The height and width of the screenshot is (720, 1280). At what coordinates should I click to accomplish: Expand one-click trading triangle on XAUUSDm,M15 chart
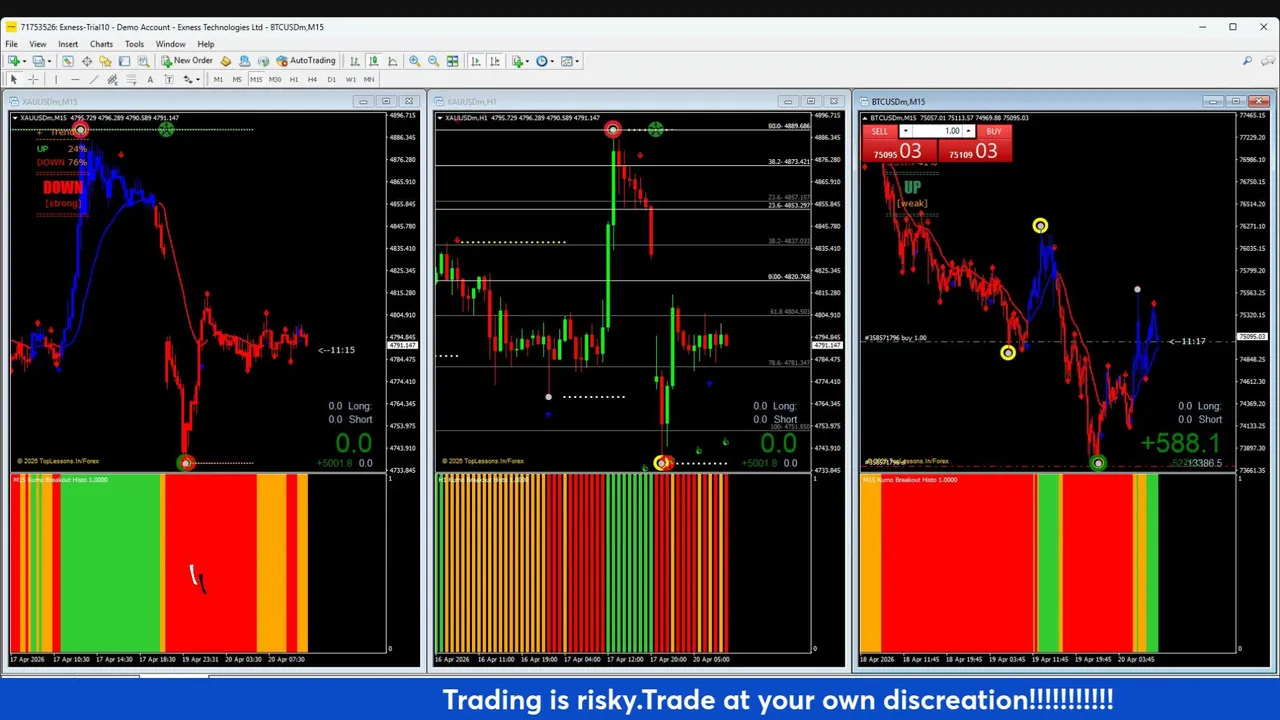click(15, 118)
